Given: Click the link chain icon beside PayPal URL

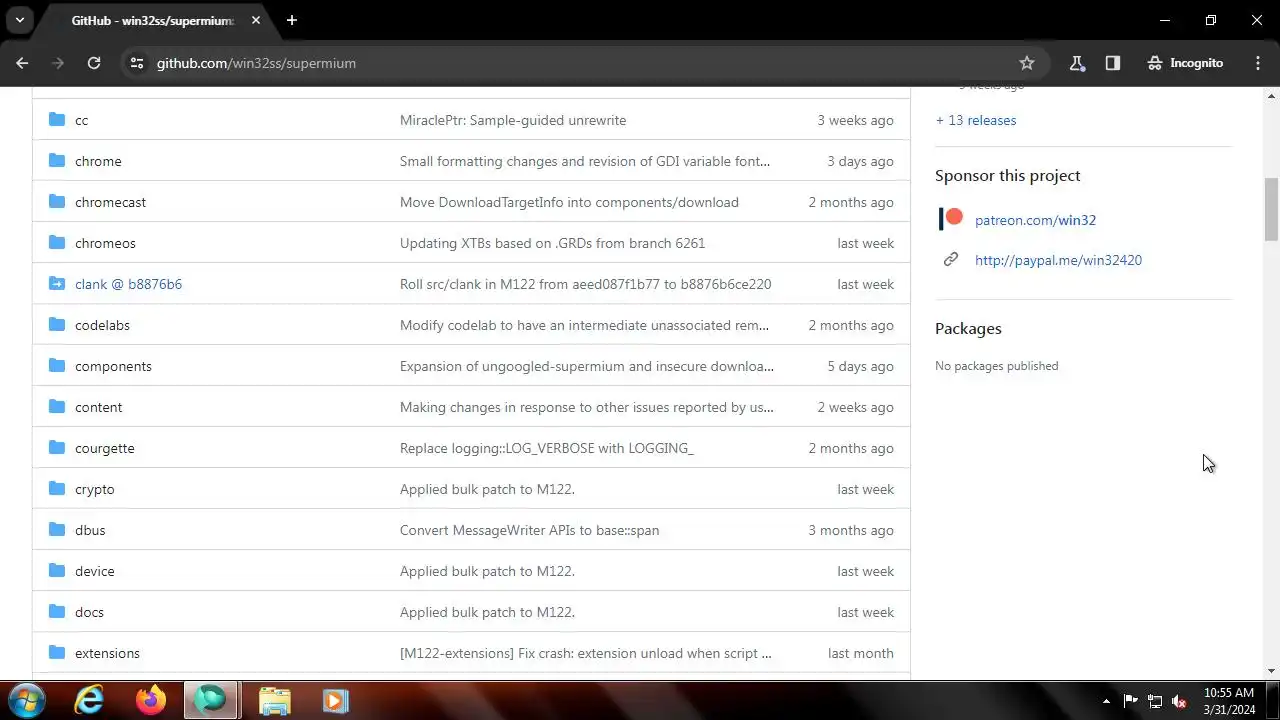Looking at the screenshot, I should (x=951, y=260).
